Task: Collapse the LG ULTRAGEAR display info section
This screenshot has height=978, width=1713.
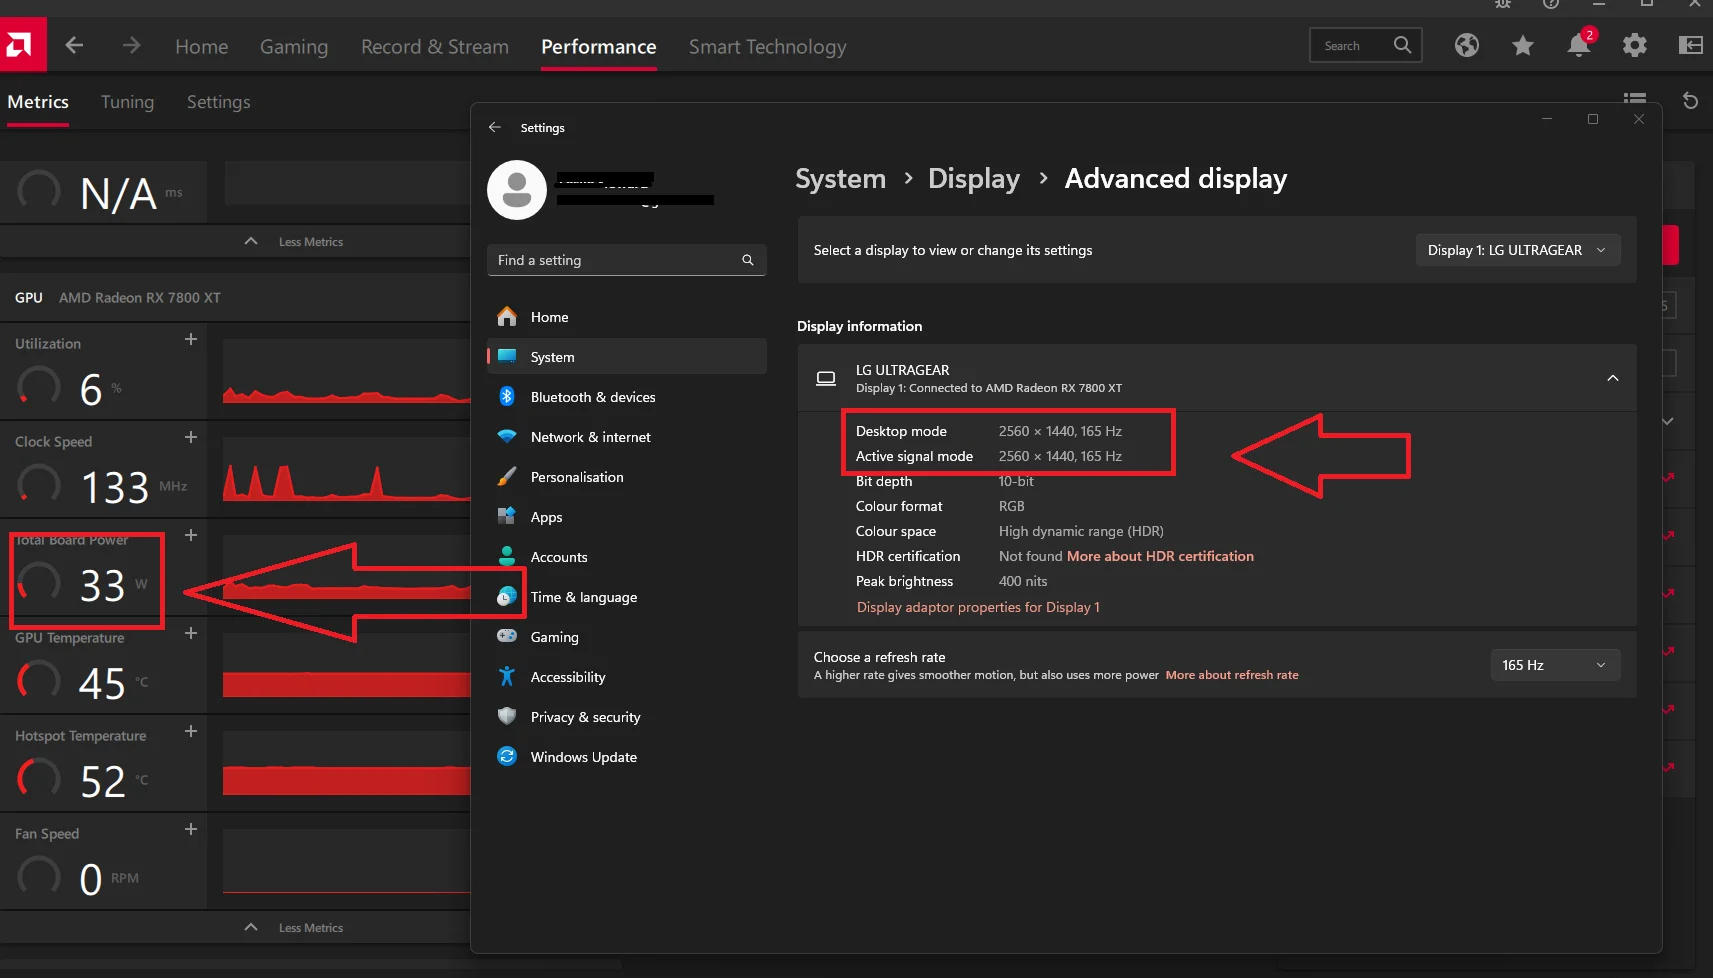Action: pos(1612,378)
